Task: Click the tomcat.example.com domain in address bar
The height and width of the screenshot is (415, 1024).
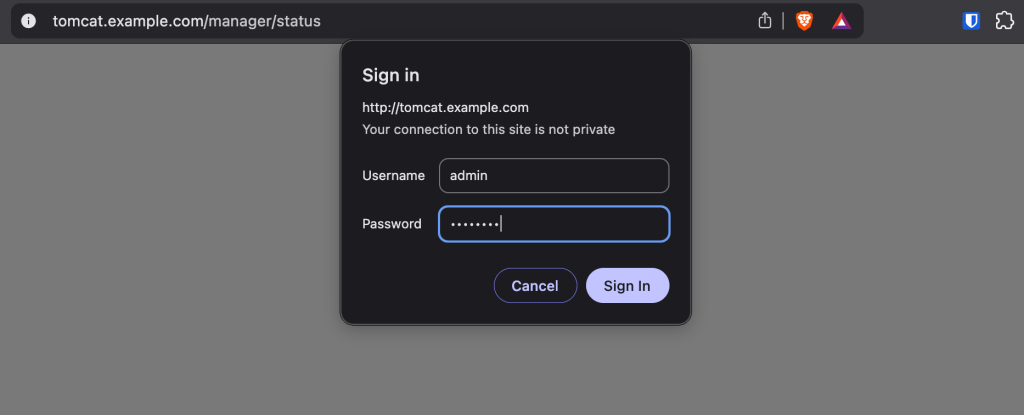Action: 127,21
